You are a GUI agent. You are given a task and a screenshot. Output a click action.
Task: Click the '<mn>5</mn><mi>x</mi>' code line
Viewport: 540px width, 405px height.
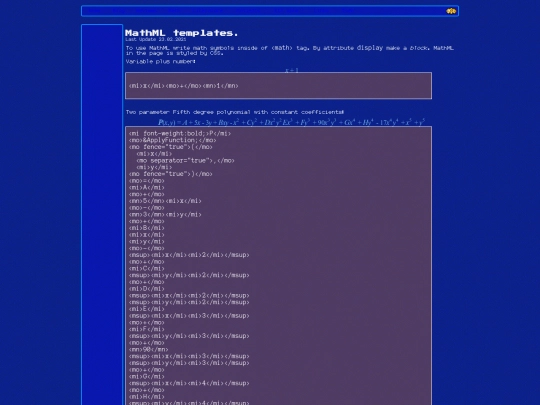(x=165, y=201)
